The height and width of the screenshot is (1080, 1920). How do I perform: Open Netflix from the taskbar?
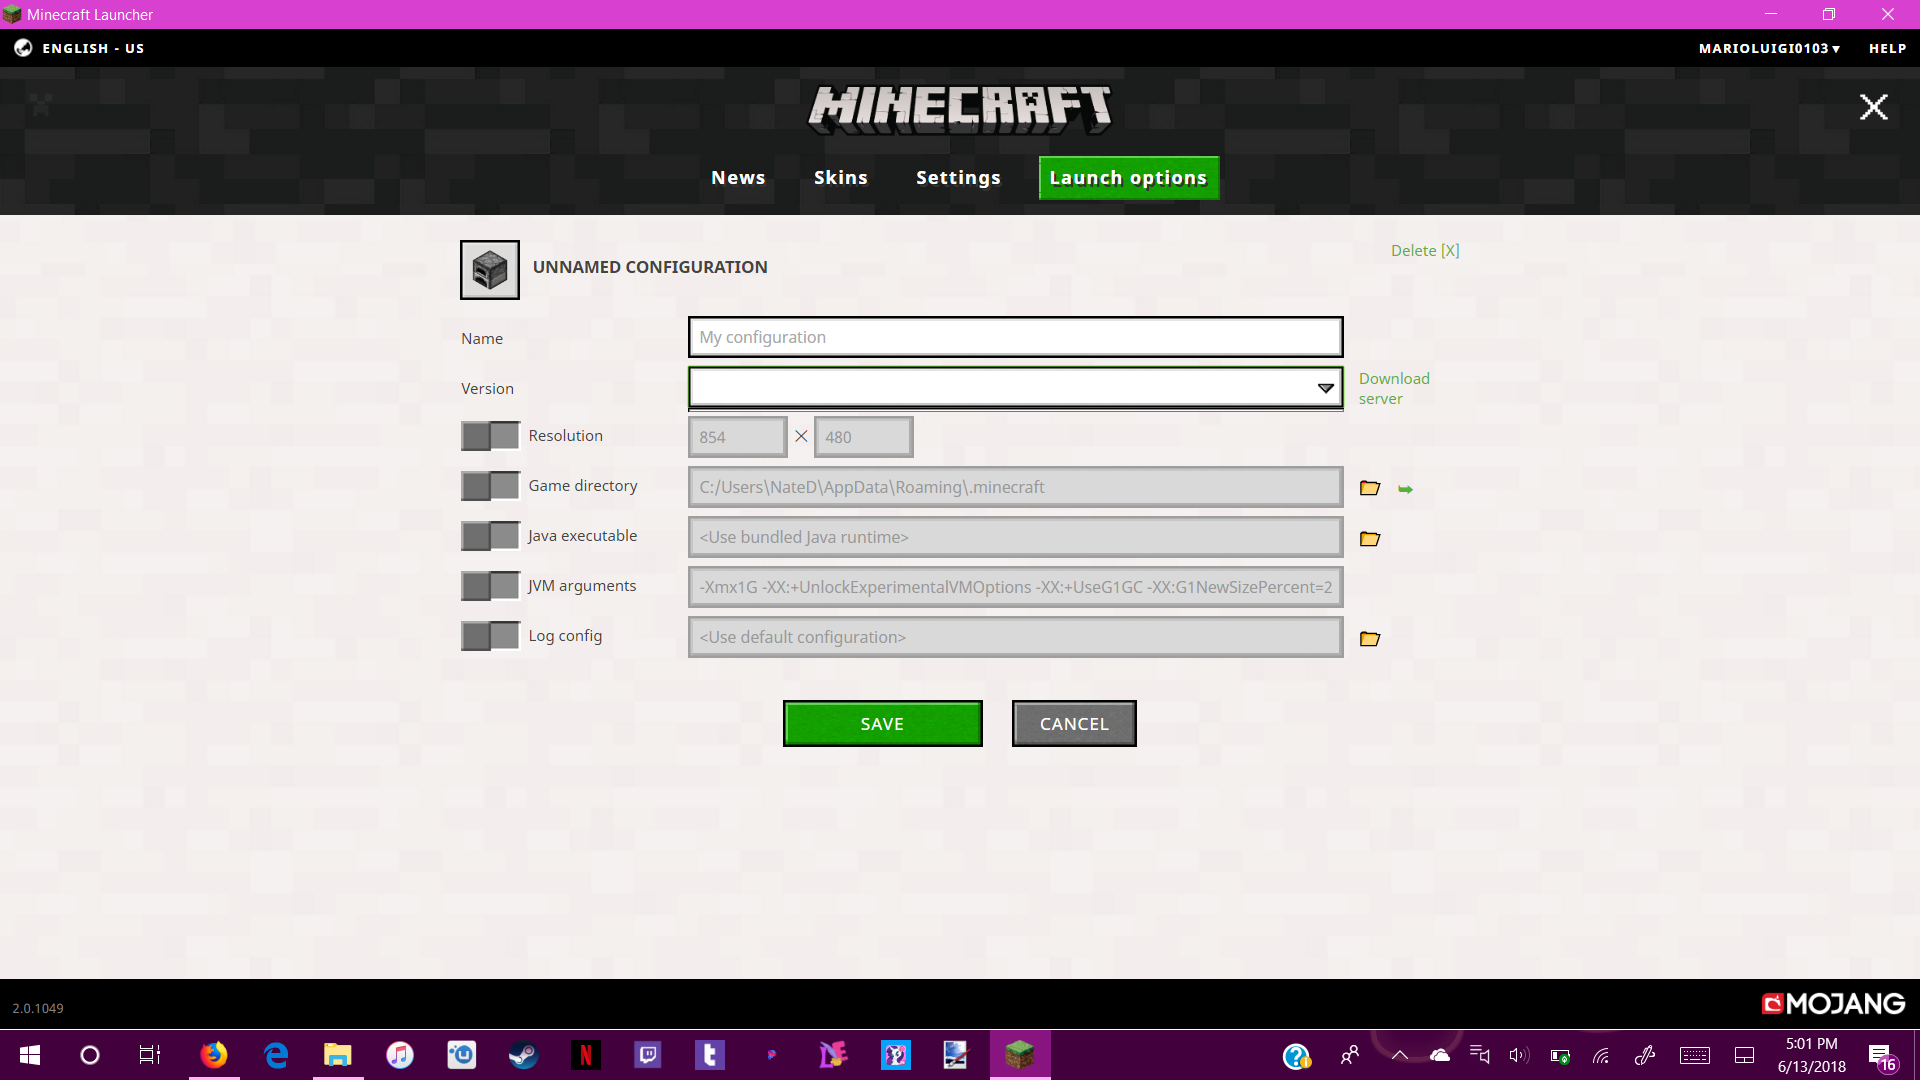(586, 1055)
